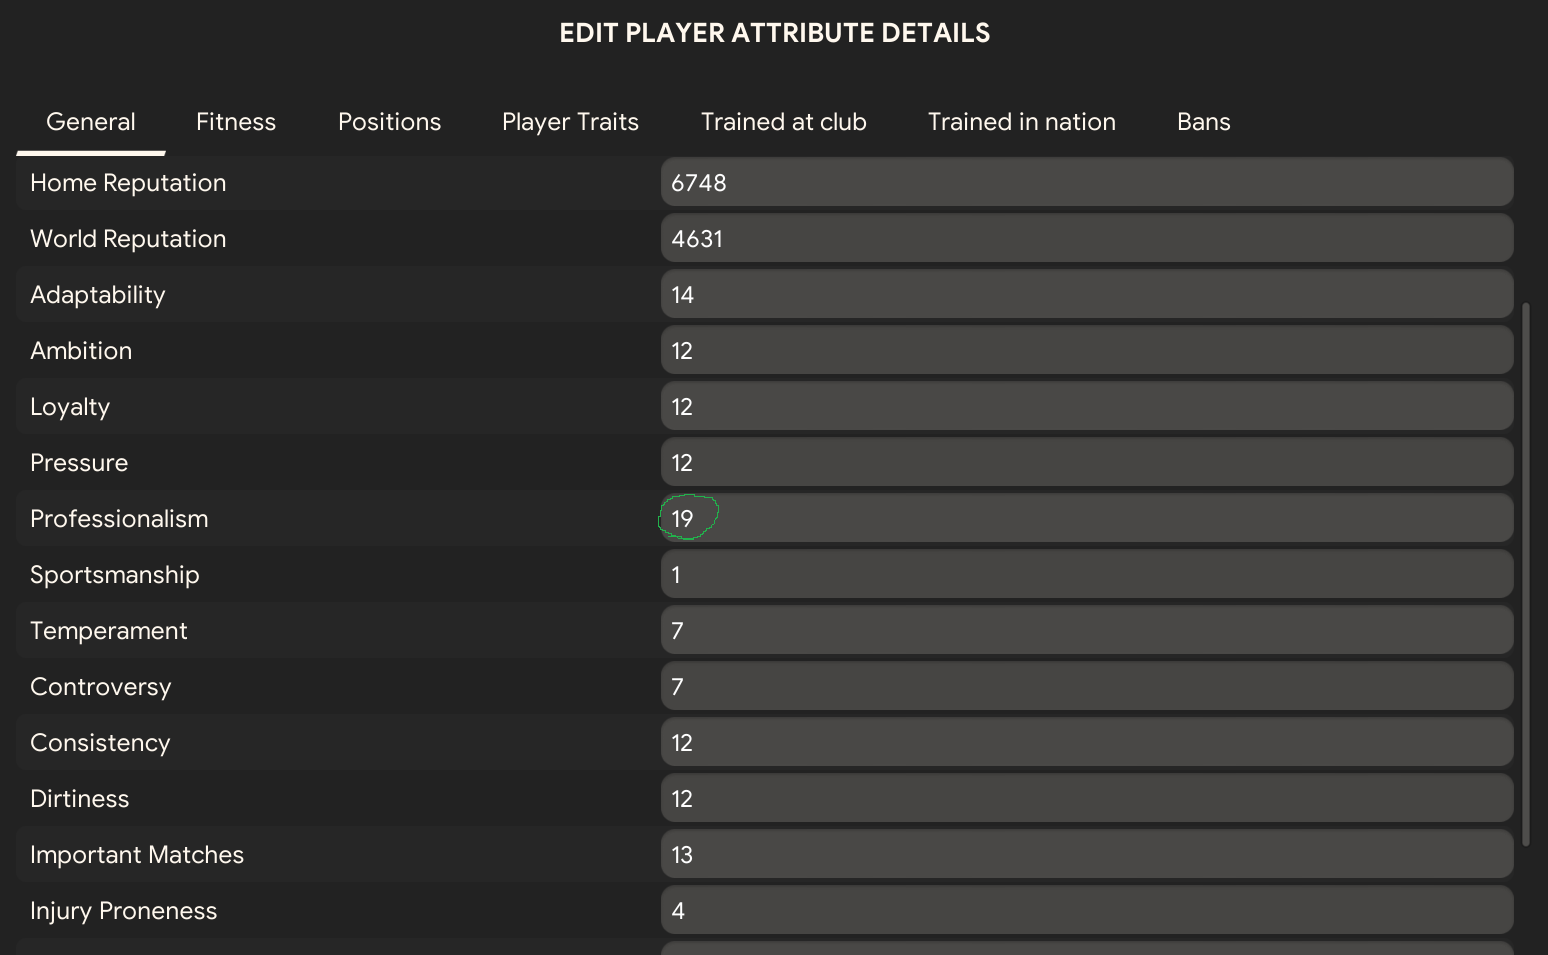Image resolution: width=1548 pixels, height=955 pixels.
Task: Open the Trained at club tab
Action: click(783, 122)
